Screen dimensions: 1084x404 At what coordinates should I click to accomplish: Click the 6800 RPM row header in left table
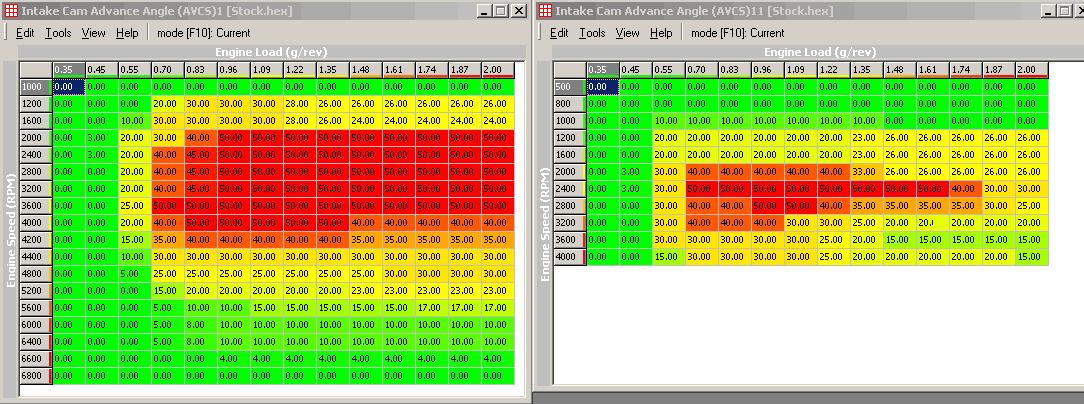coord(32,375)
